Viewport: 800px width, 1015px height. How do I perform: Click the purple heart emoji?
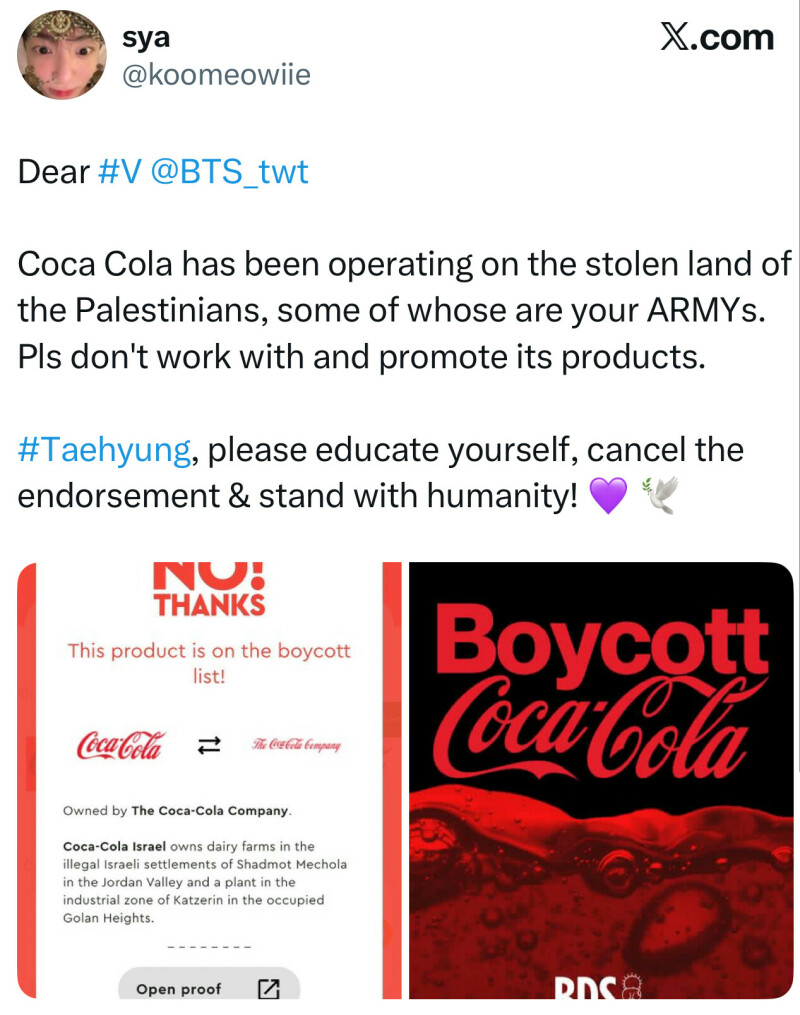pos(609,496)
